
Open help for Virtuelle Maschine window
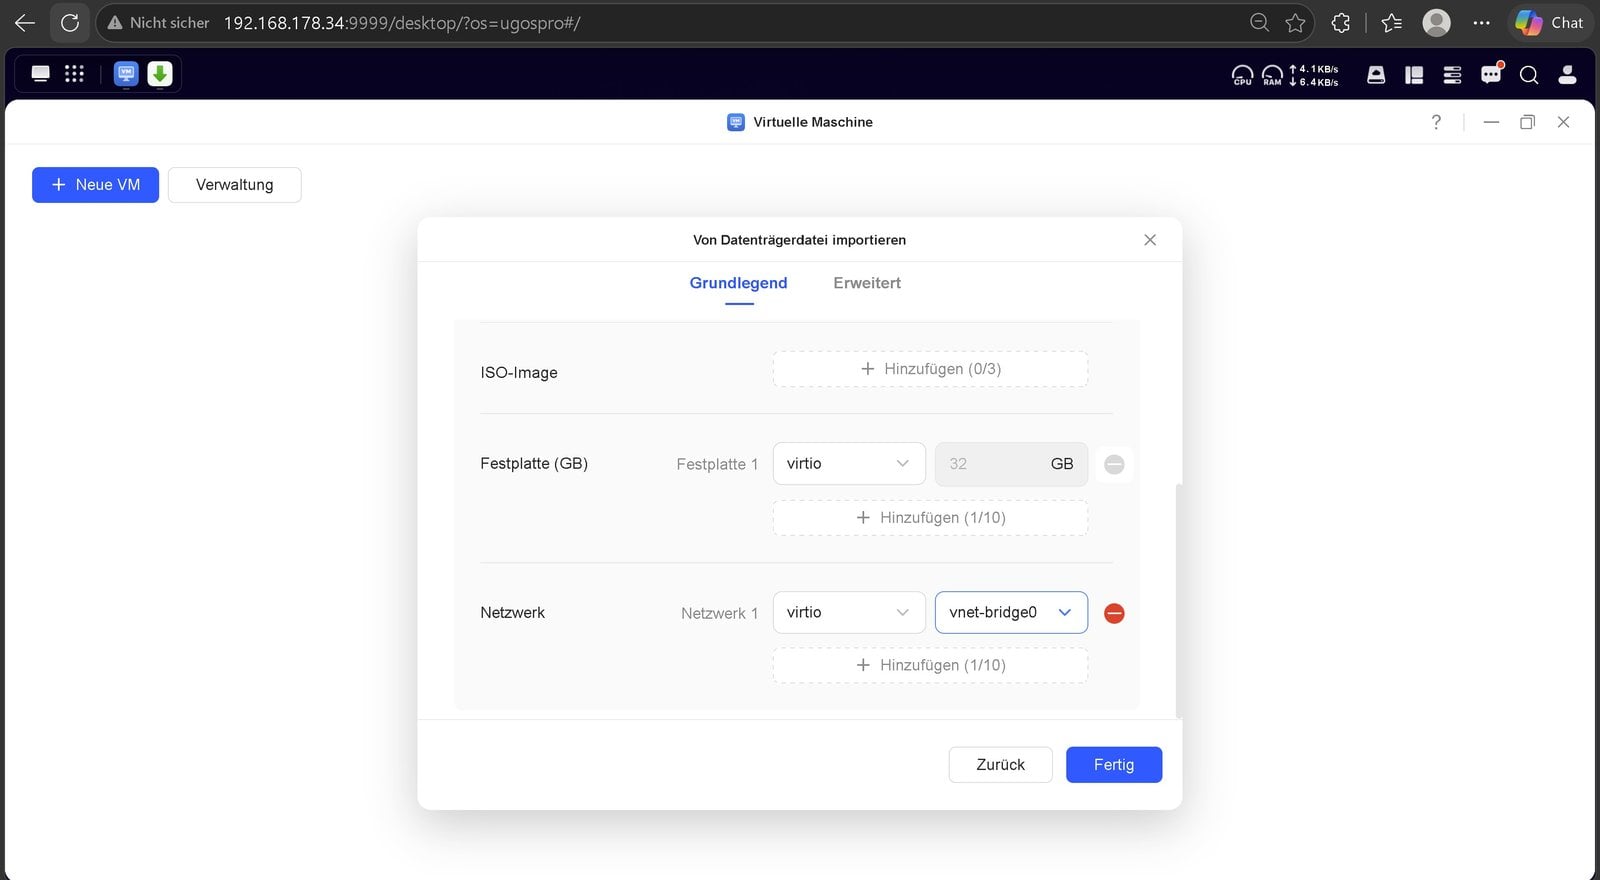pos(1436,122)
